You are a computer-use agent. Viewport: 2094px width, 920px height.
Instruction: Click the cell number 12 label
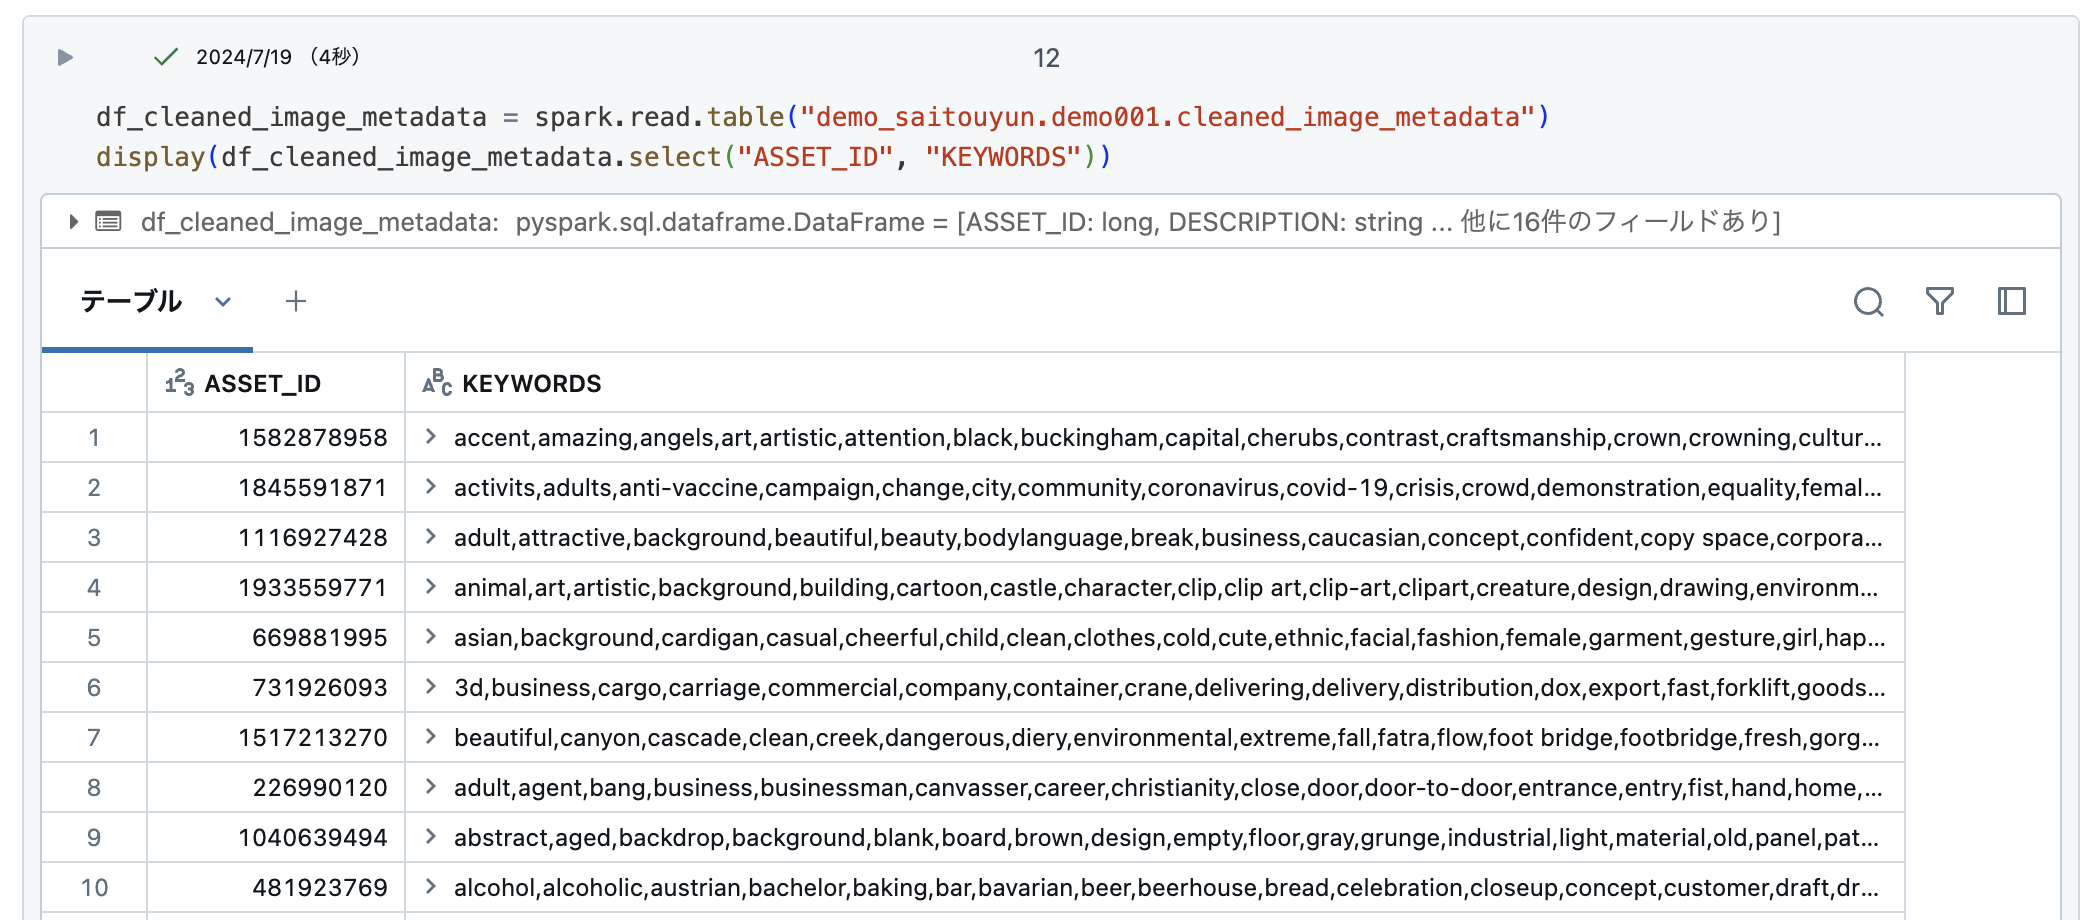tap(1046, 58)
